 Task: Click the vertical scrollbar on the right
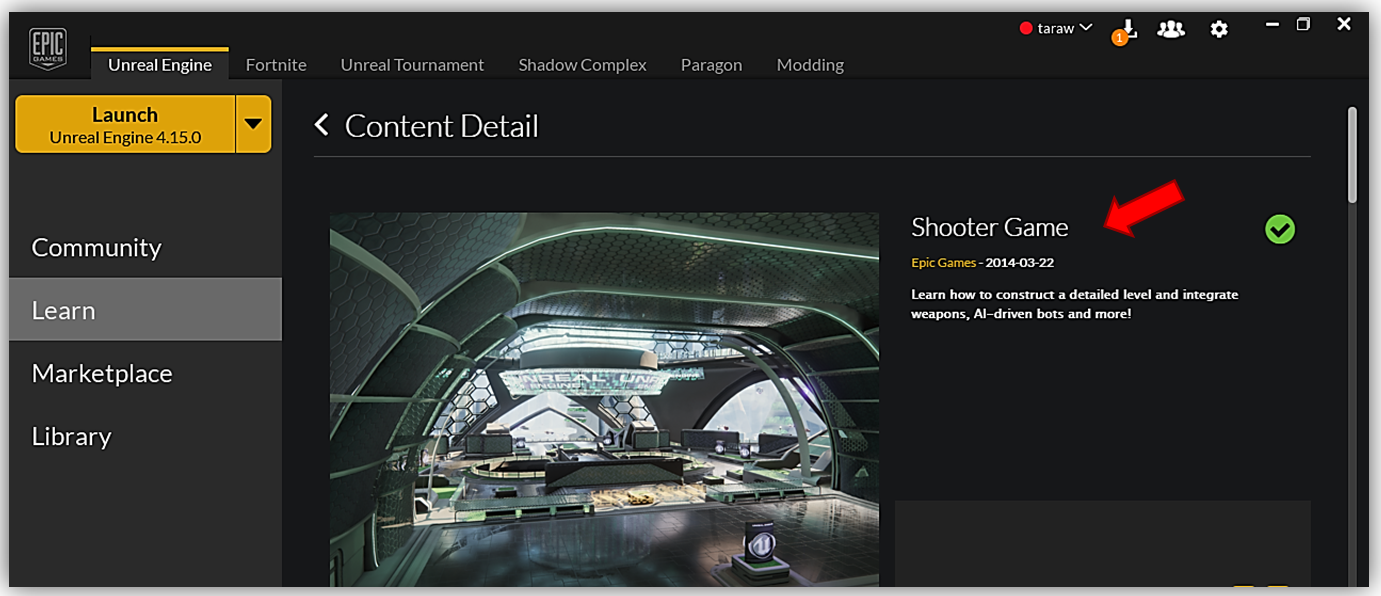[x=1352, y=155]
